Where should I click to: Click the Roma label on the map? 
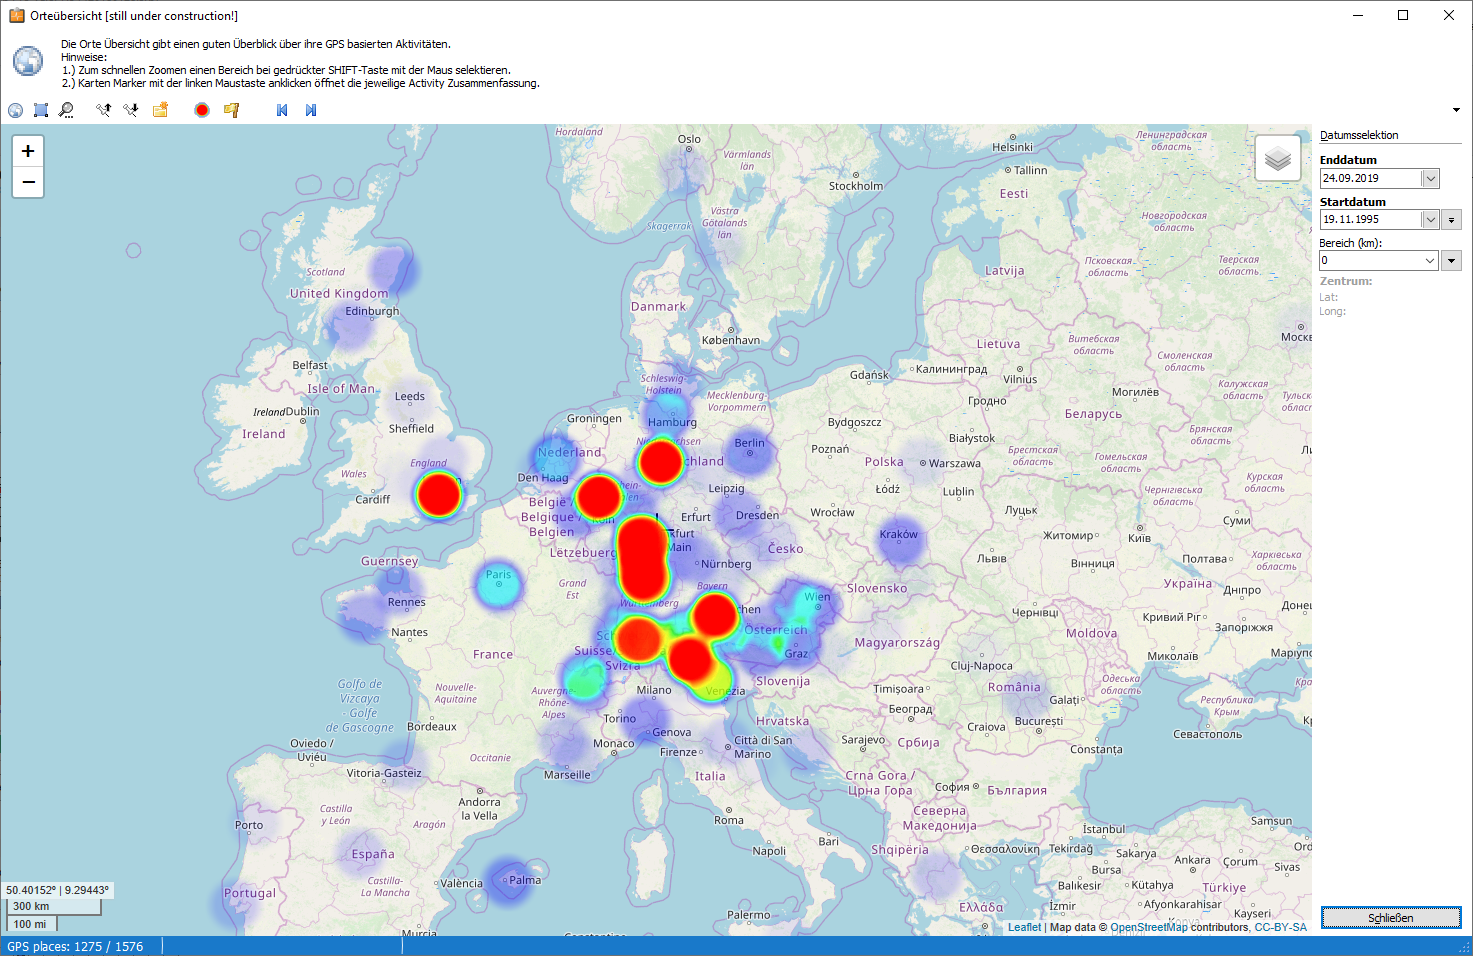point(729,820)
